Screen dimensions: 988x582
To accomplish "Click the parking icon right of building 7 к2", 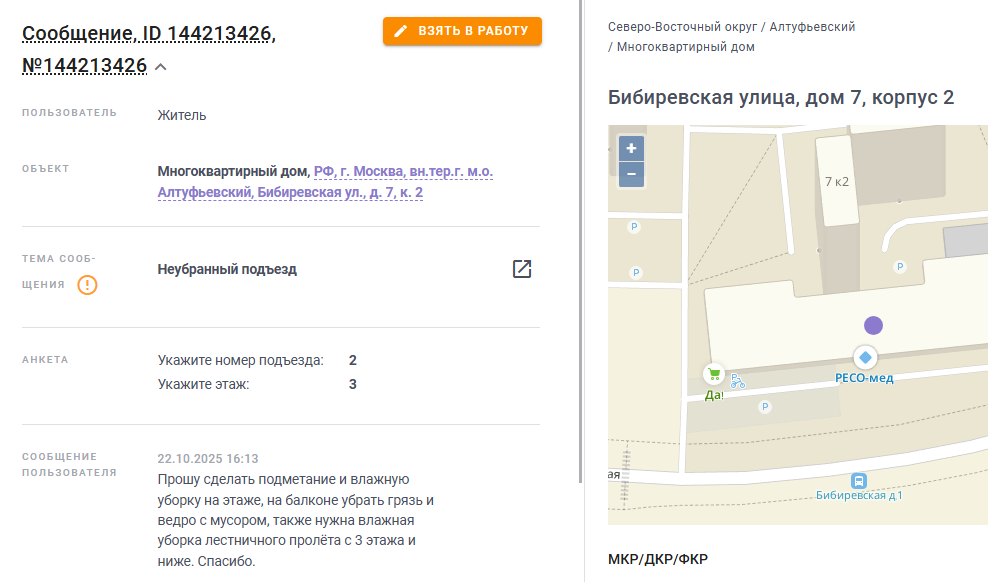I will point(900,267).
